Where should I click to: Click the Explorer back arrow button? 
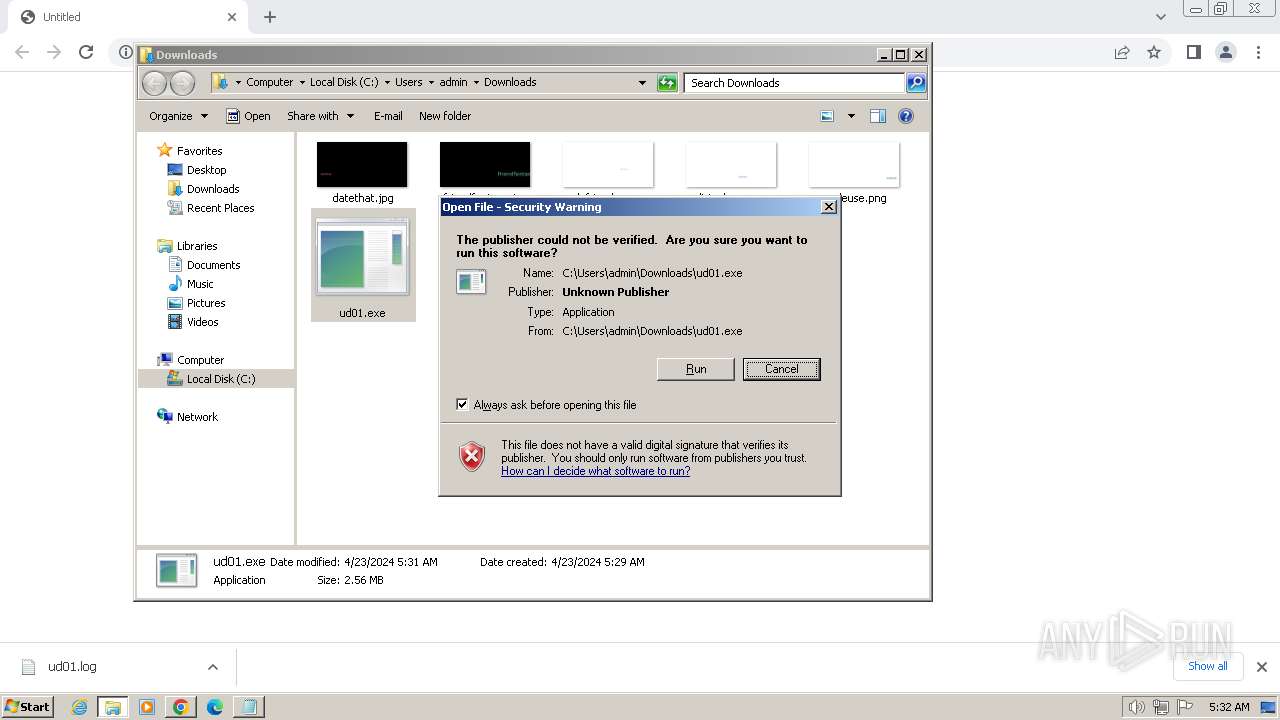[x=154, y=83]
